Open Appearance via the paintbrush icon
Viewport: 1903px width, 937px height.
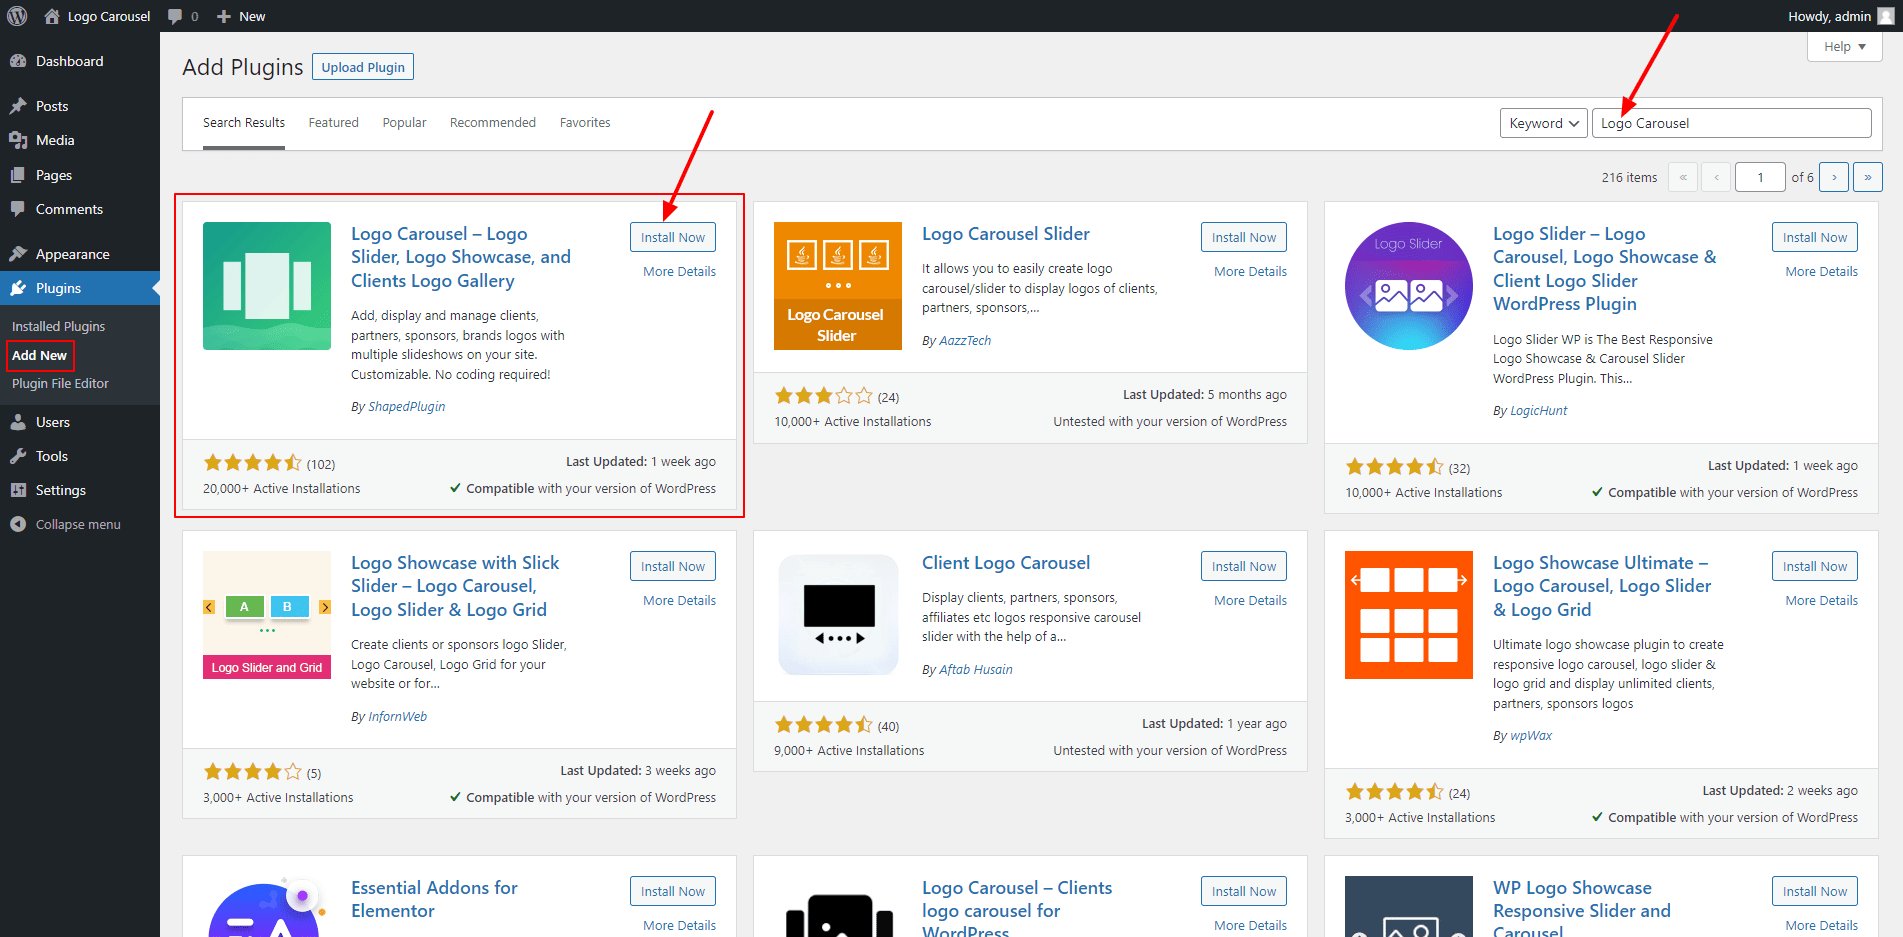18,254
